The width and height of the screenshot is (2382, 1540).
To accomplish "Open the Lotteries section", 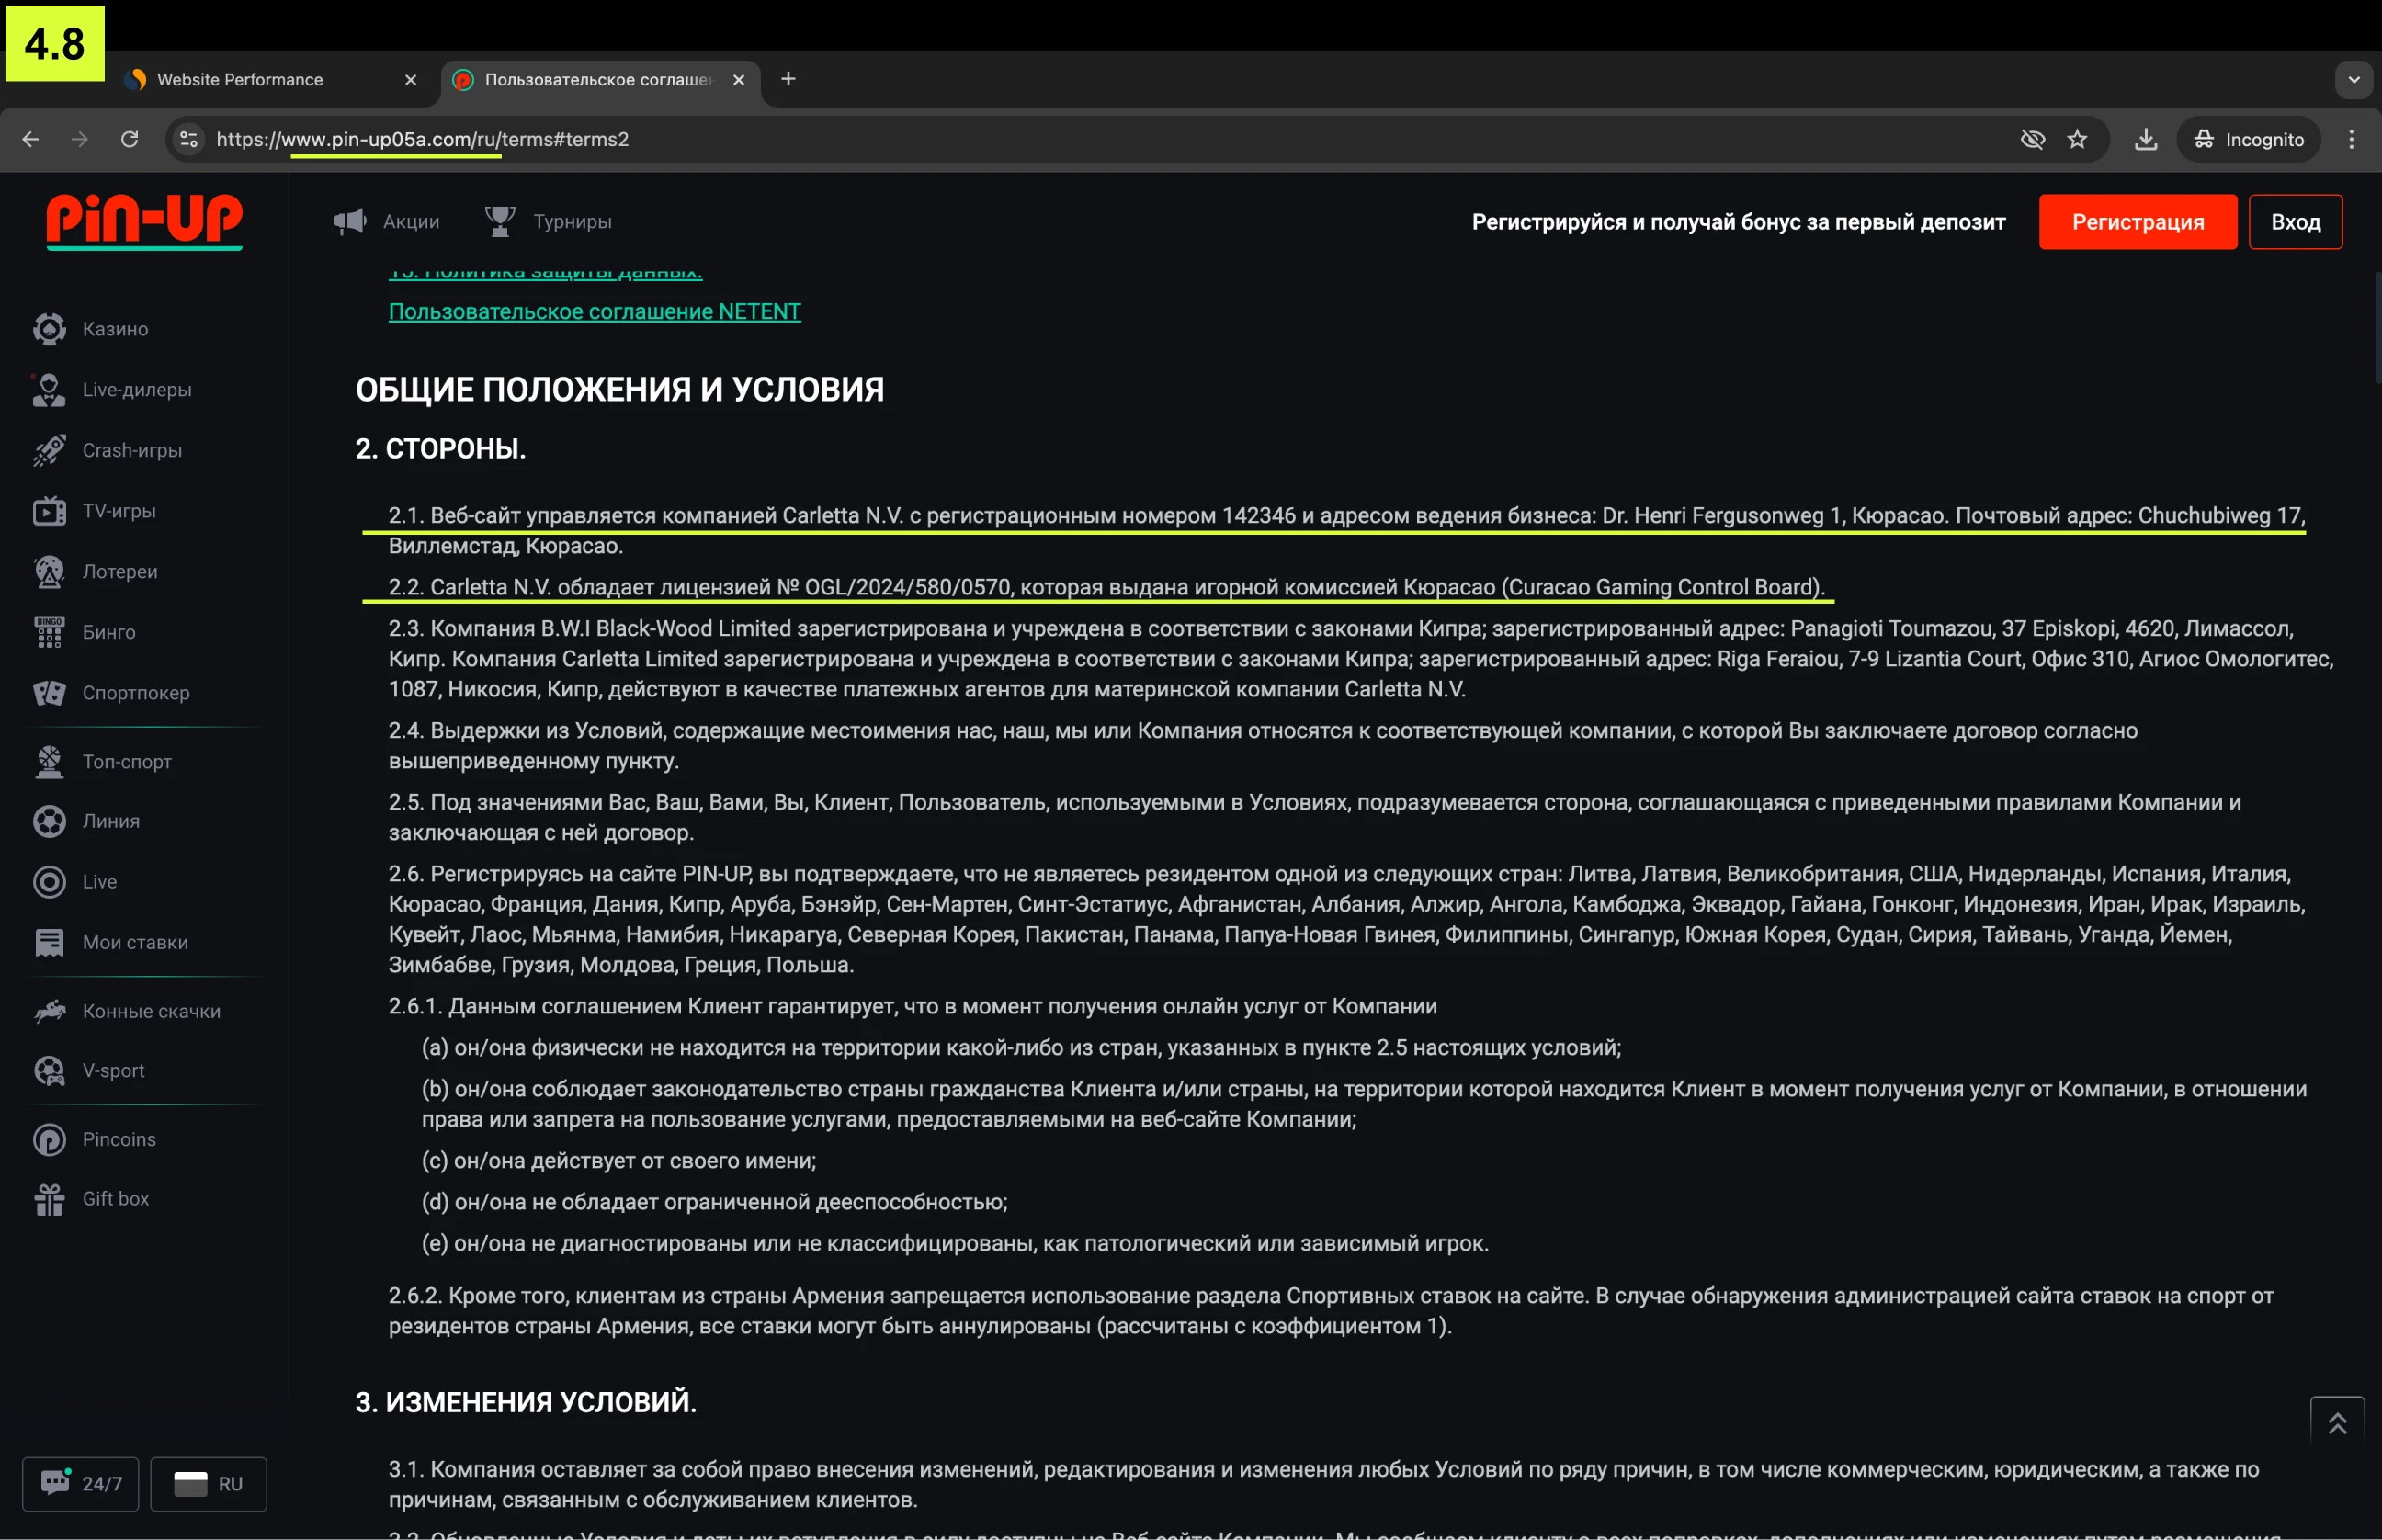I will [x=119, y=571].
